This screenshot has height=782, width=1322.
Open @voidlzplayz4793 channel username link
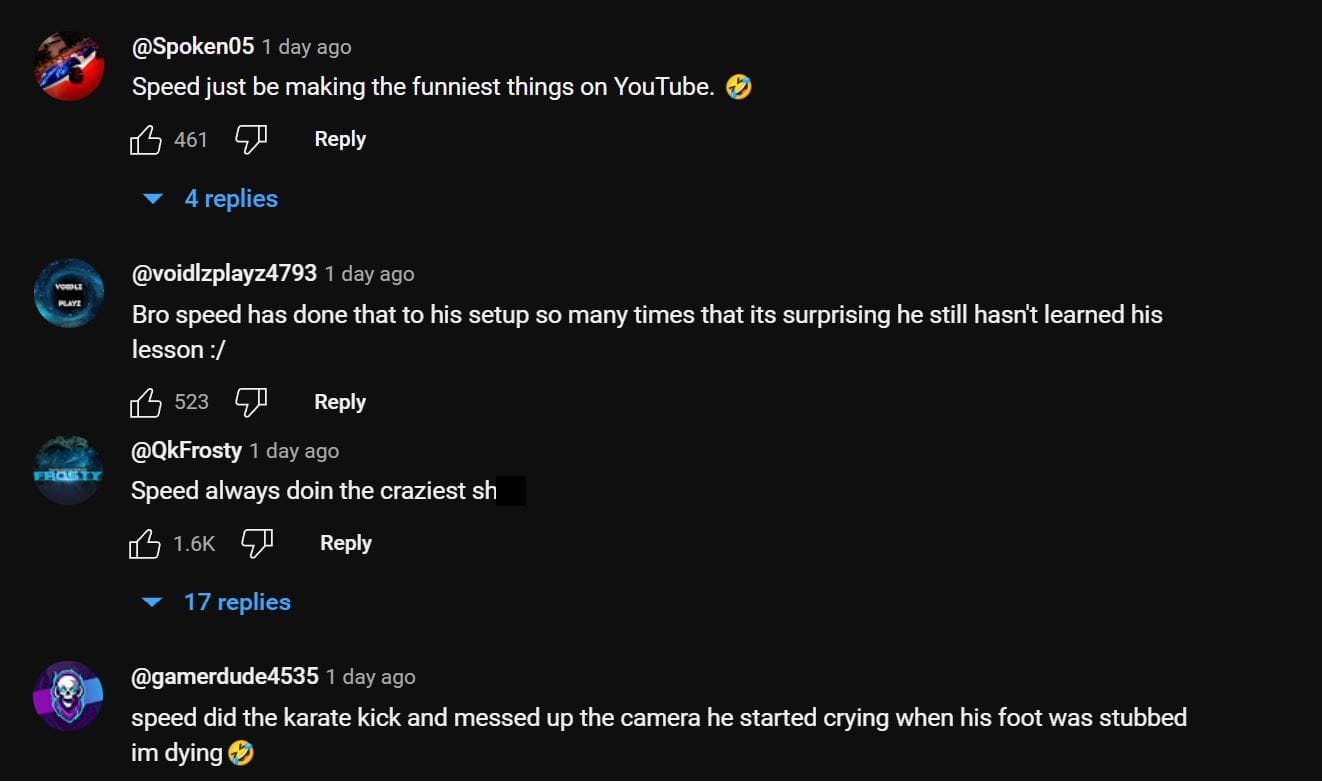(x=224, y=273)
